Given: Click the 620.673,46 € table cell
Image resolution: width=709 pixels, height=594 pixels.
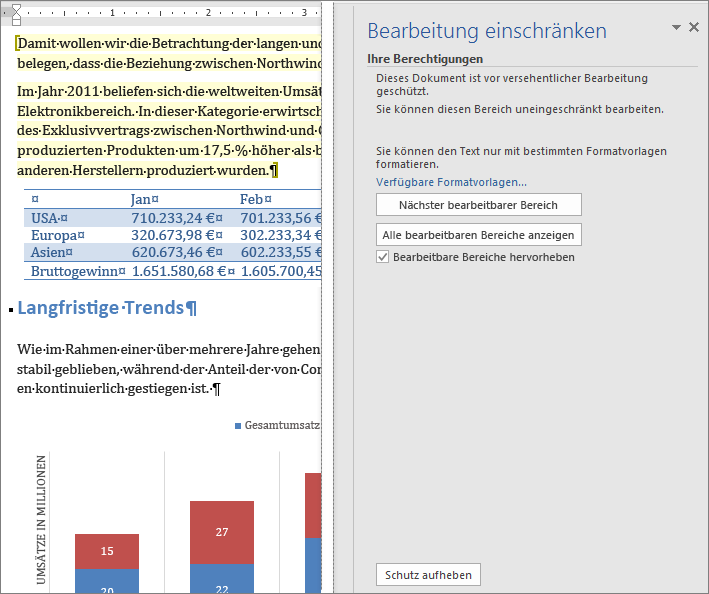Looking at the screenshot, I should coord(177,252).
